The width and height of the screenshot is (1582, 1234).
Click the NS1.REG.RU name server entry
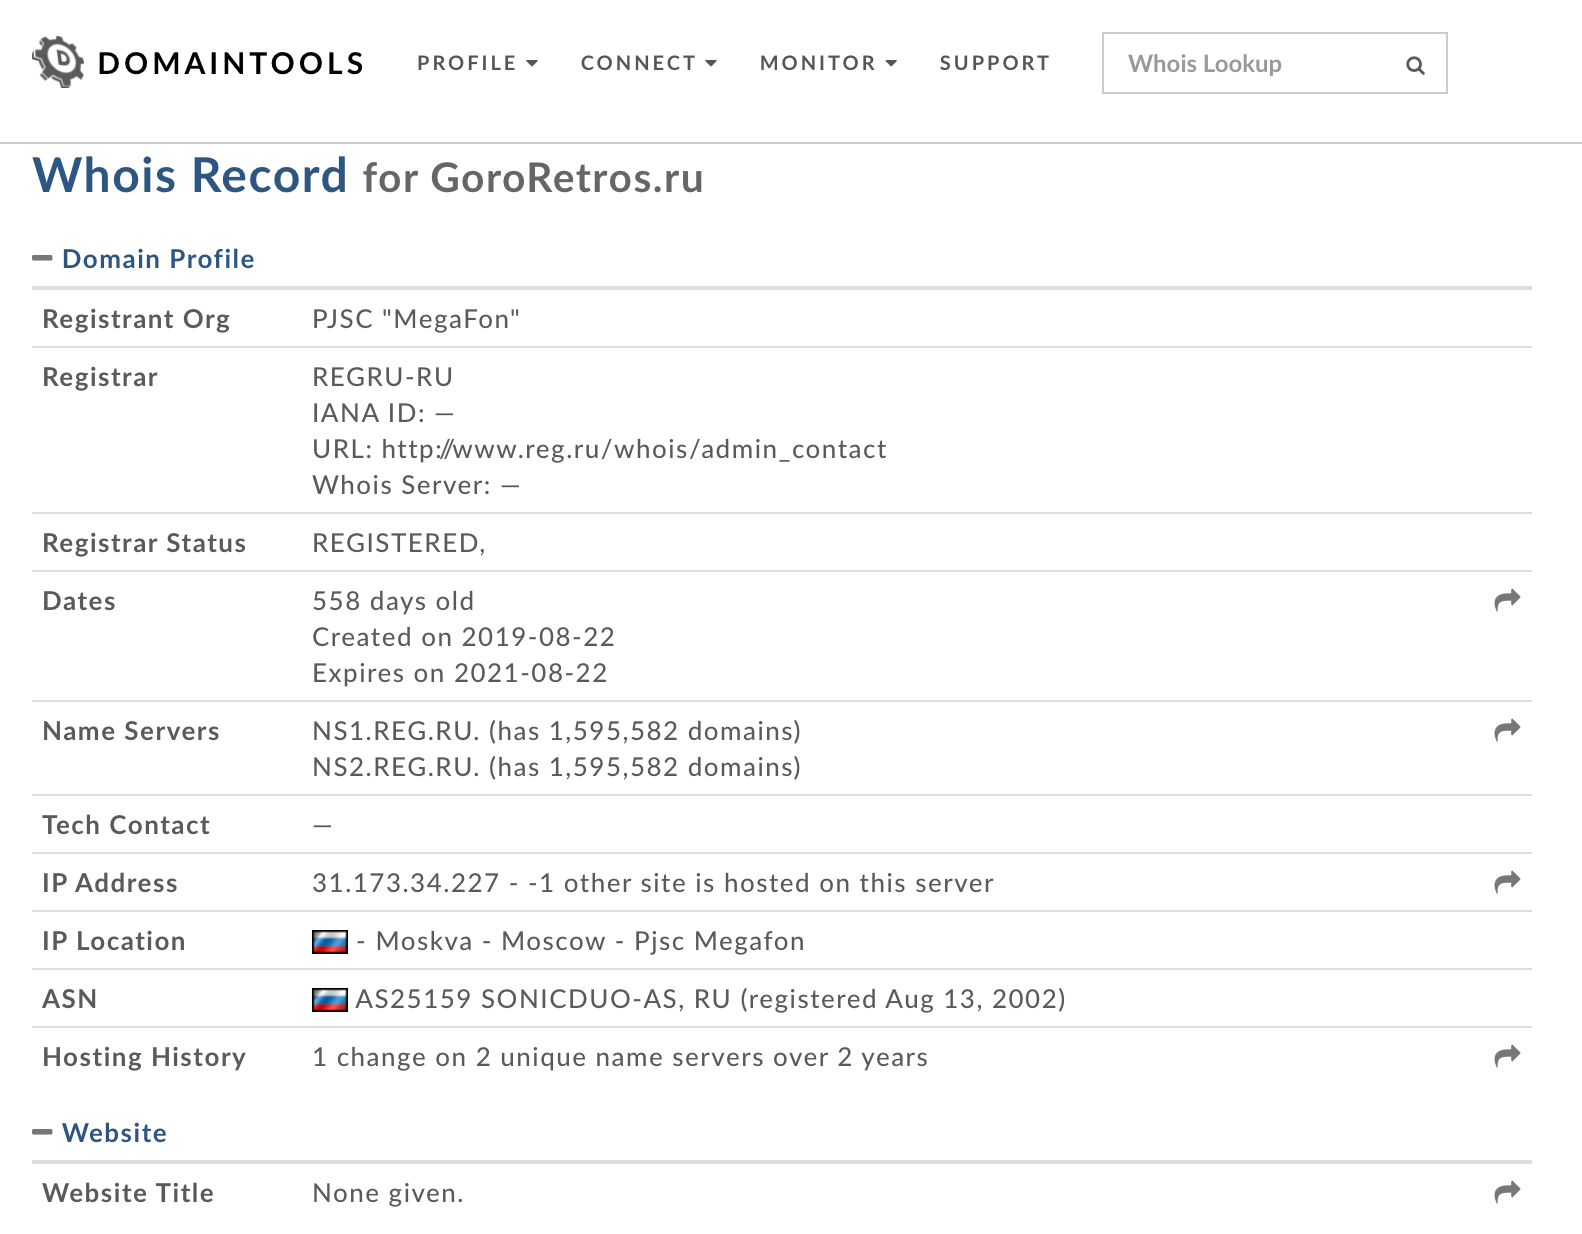click(557, 731)
